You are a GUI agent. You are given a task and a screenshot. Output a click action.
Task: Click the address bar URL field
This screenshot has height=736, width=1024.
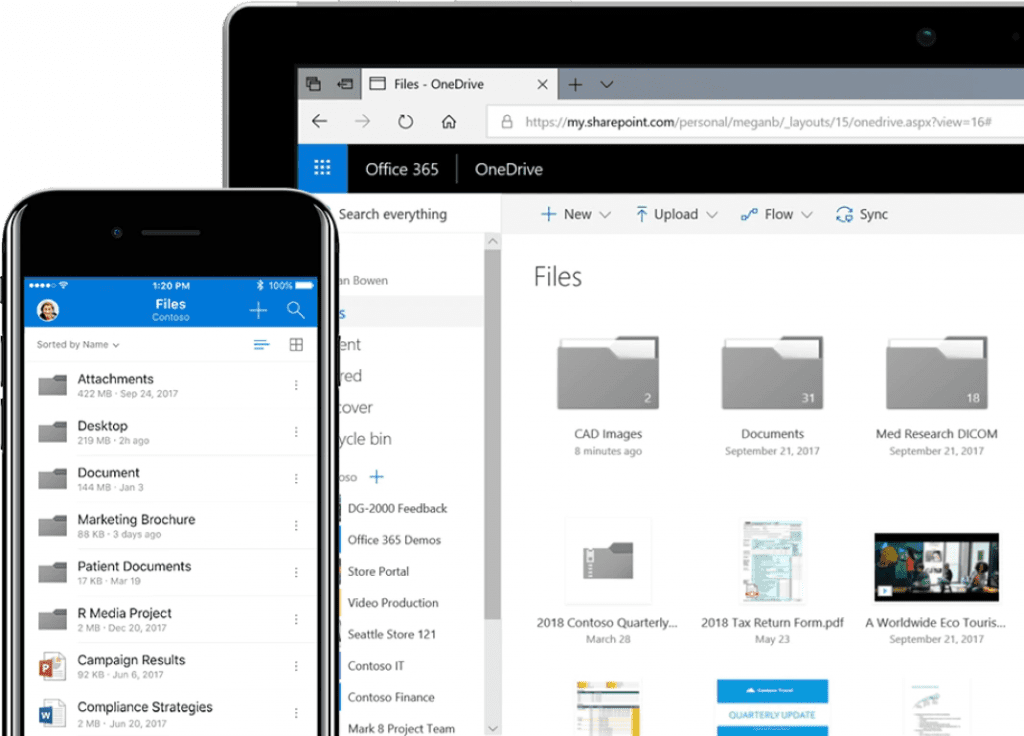click(758, 121)
